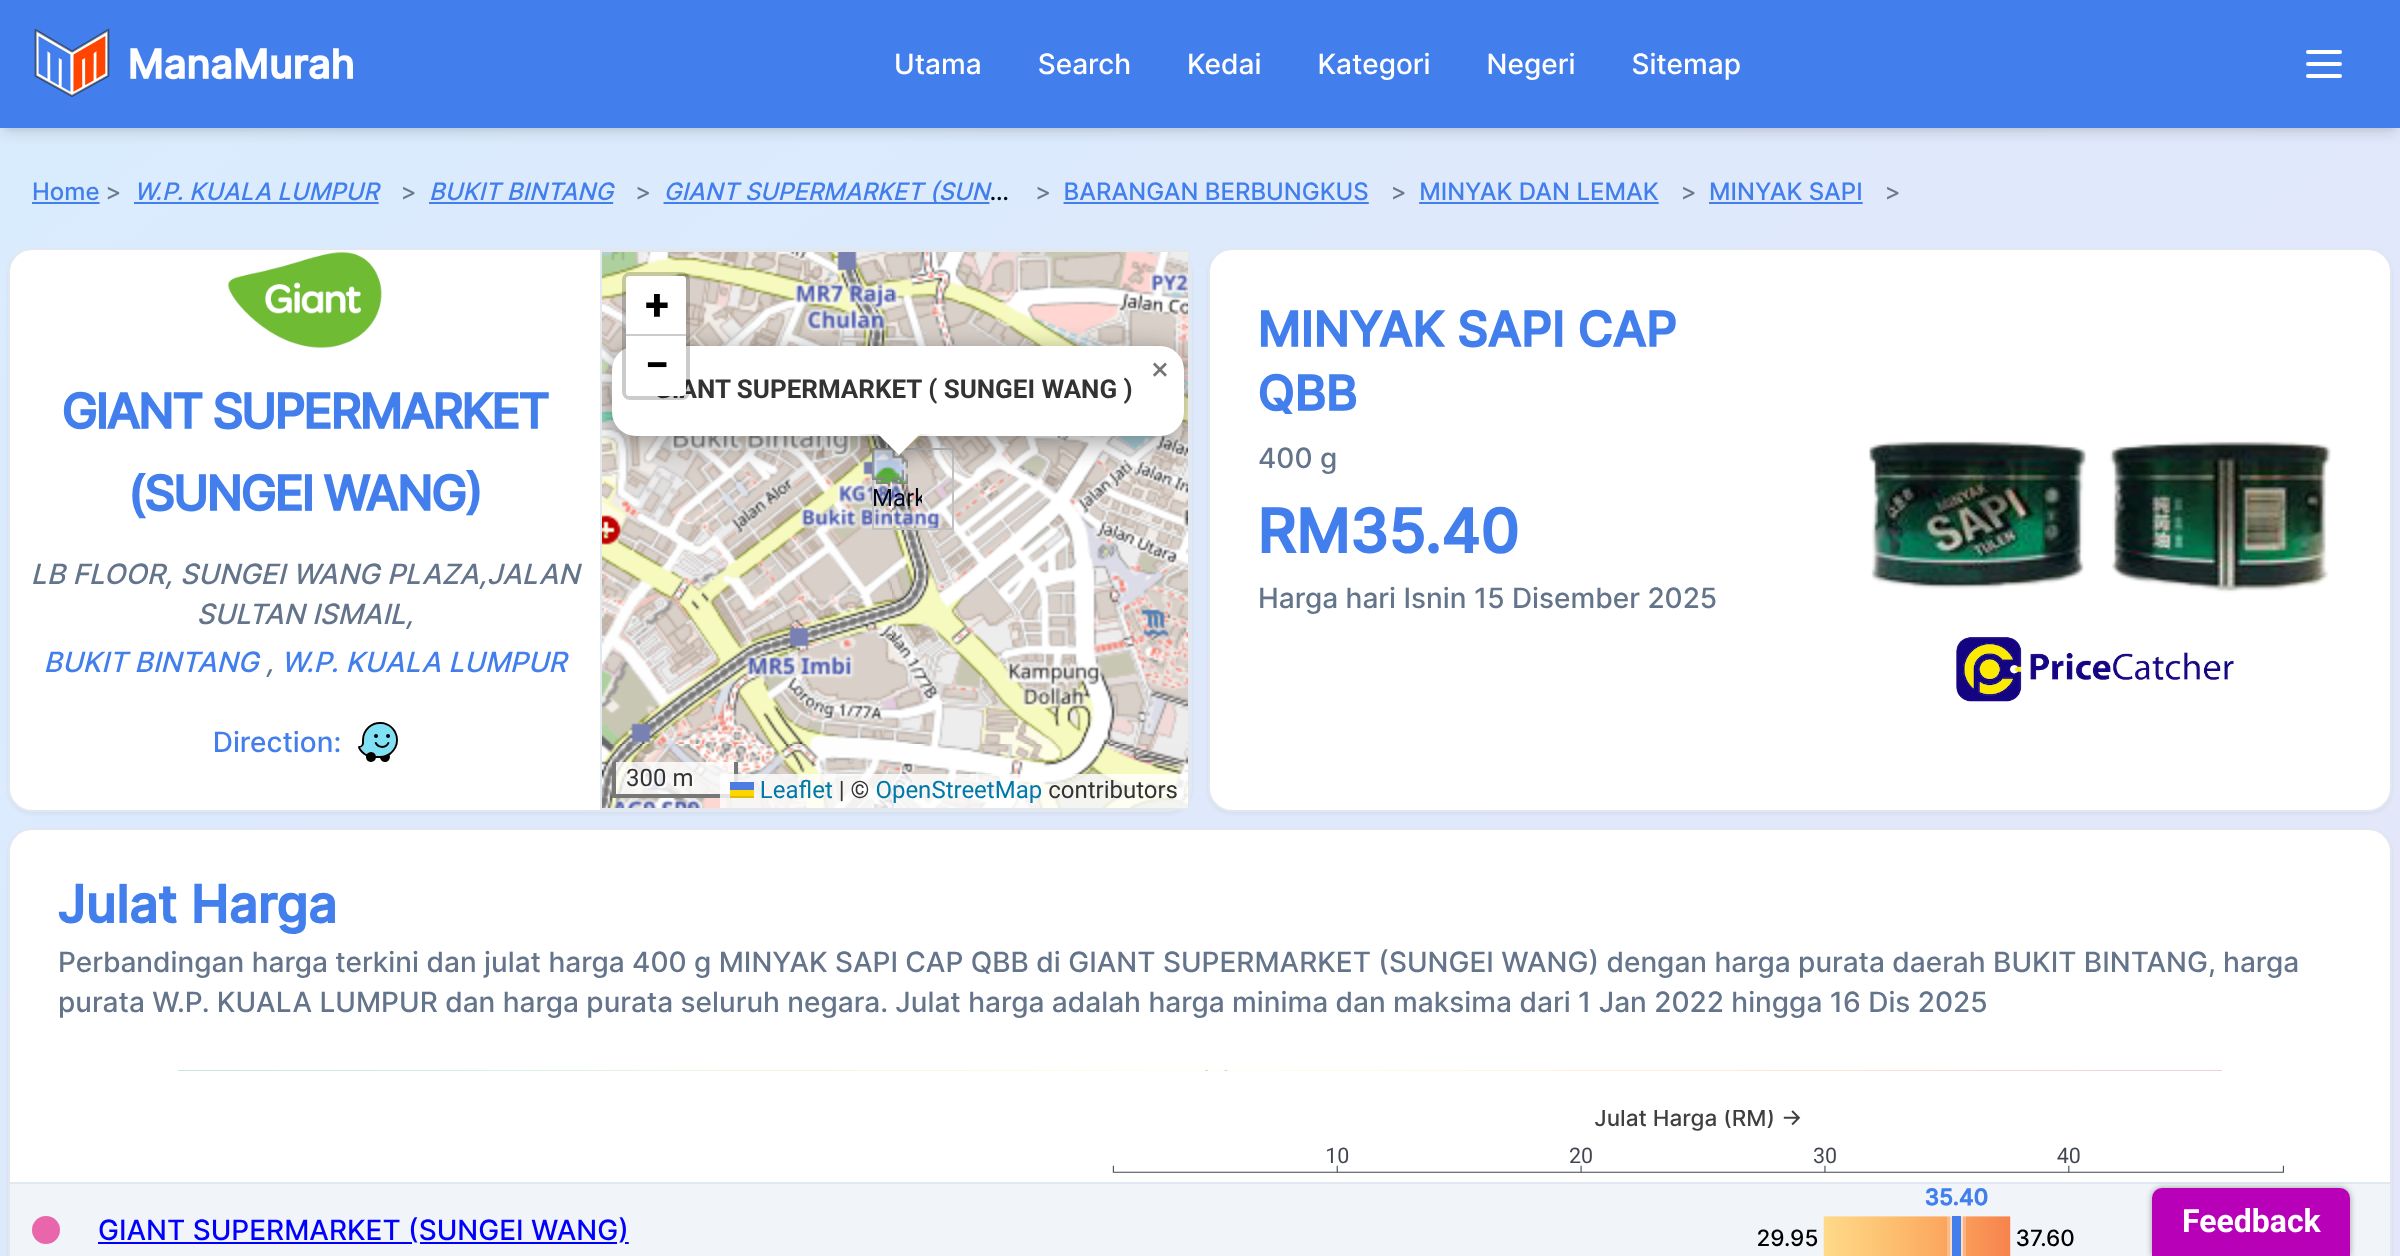Go to Kategori menu
Image resolution: width=2400 pixels, height=1256 pixels.
point(1373,64)
